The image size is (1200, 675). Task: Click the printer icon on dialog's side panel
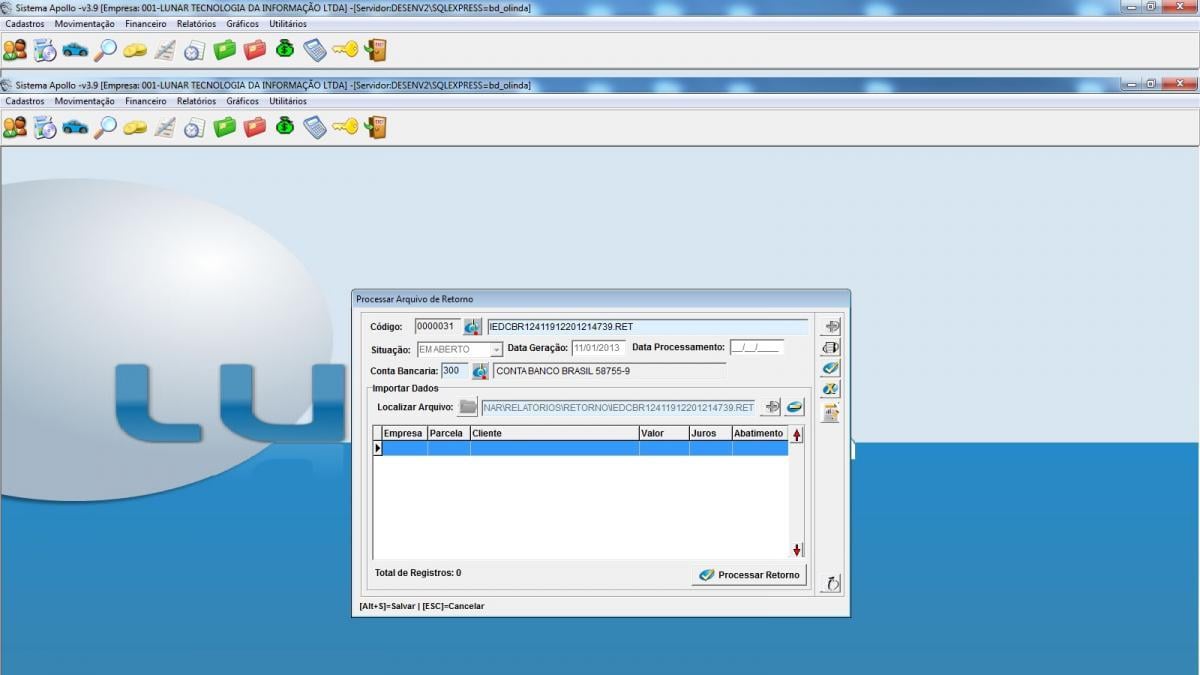830,347
